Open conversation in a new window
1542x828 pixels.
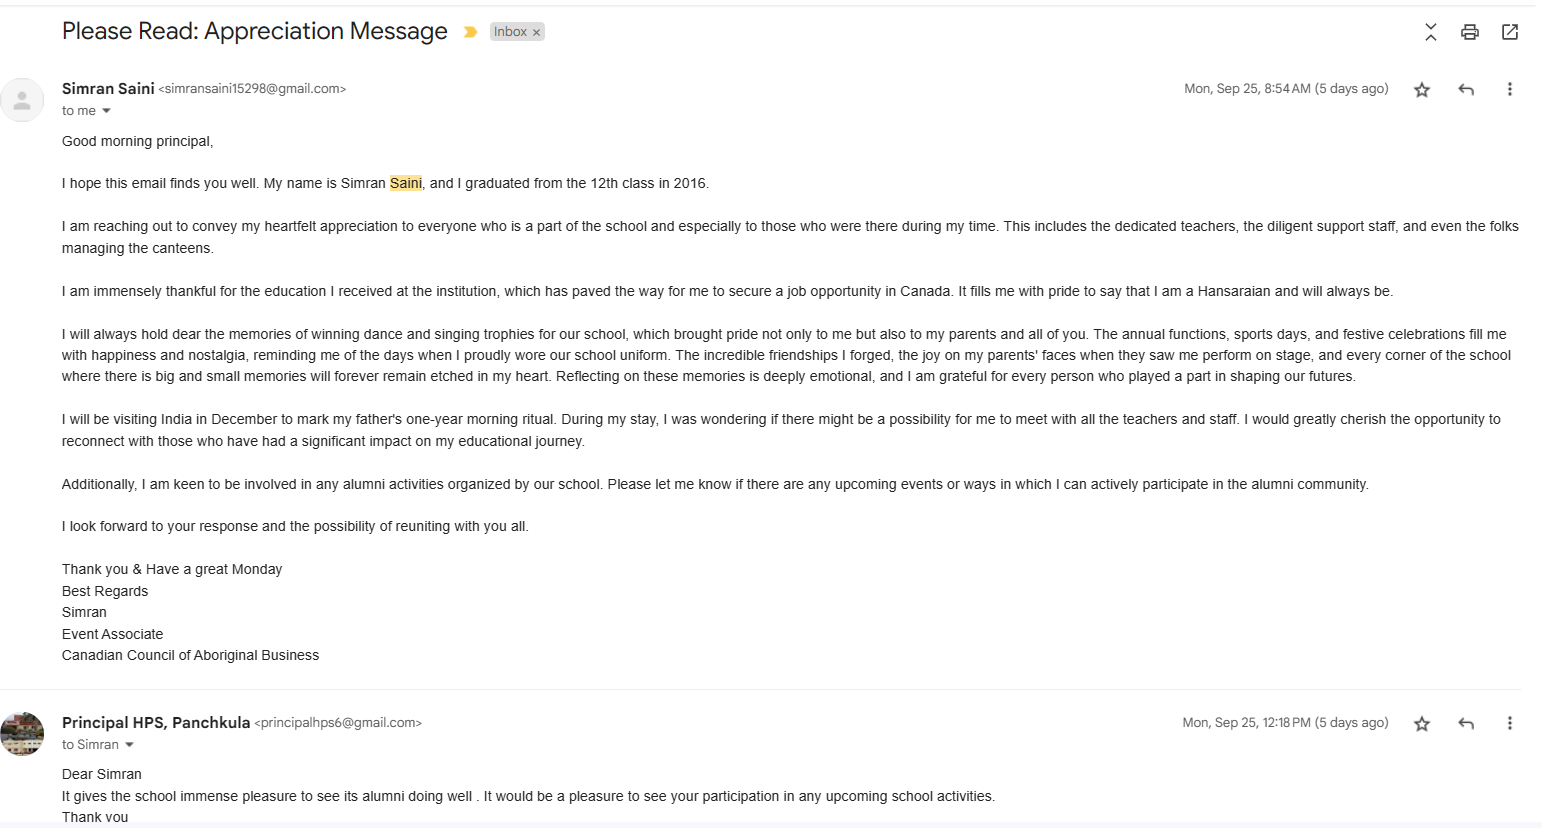[x=1510, y=32]
